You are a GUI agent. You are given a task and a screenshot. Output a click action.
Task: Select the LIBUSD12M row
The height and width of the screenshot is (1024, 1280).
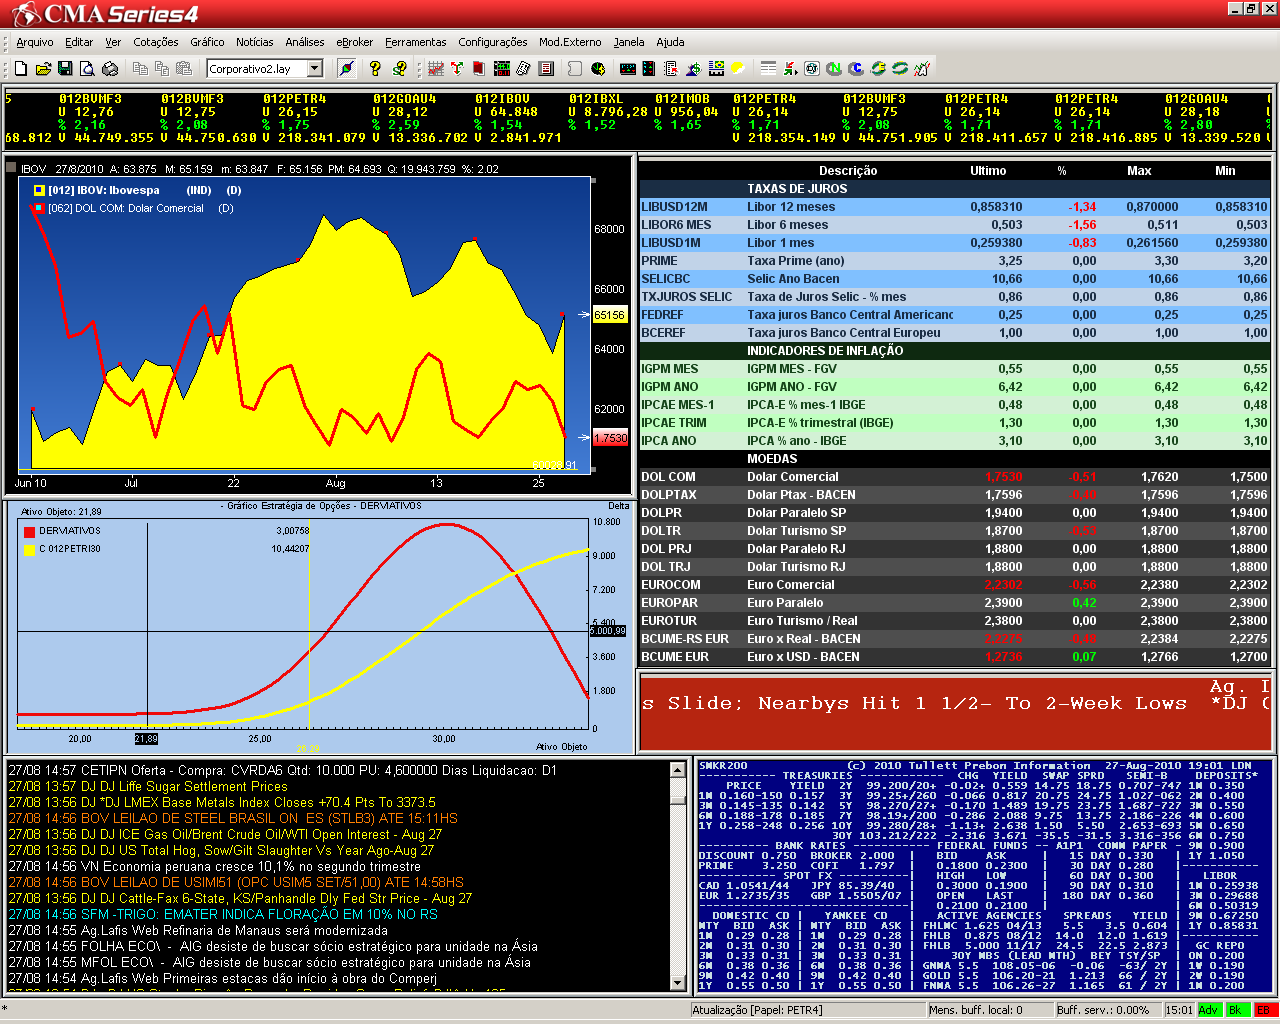pos(954,207)
